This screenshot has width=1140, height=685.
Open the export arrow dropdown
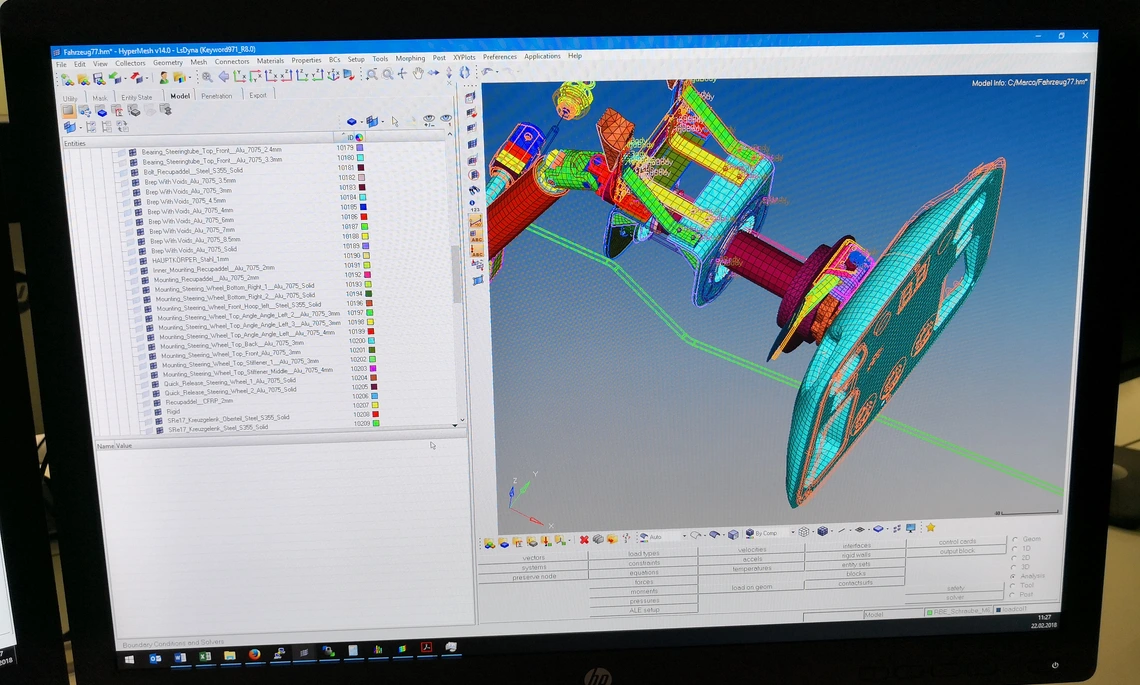point(147,78)
